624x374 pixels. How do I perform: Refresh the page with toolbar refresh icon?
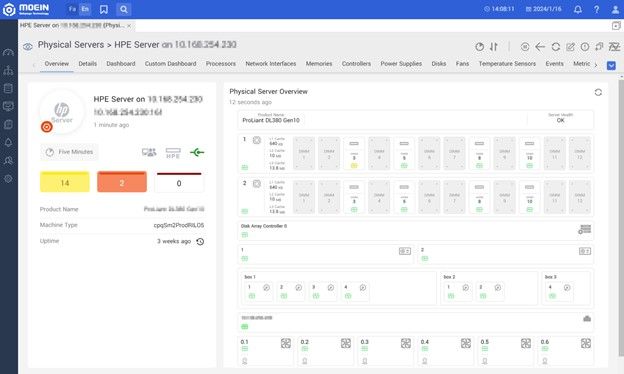(x=556, y=47)
